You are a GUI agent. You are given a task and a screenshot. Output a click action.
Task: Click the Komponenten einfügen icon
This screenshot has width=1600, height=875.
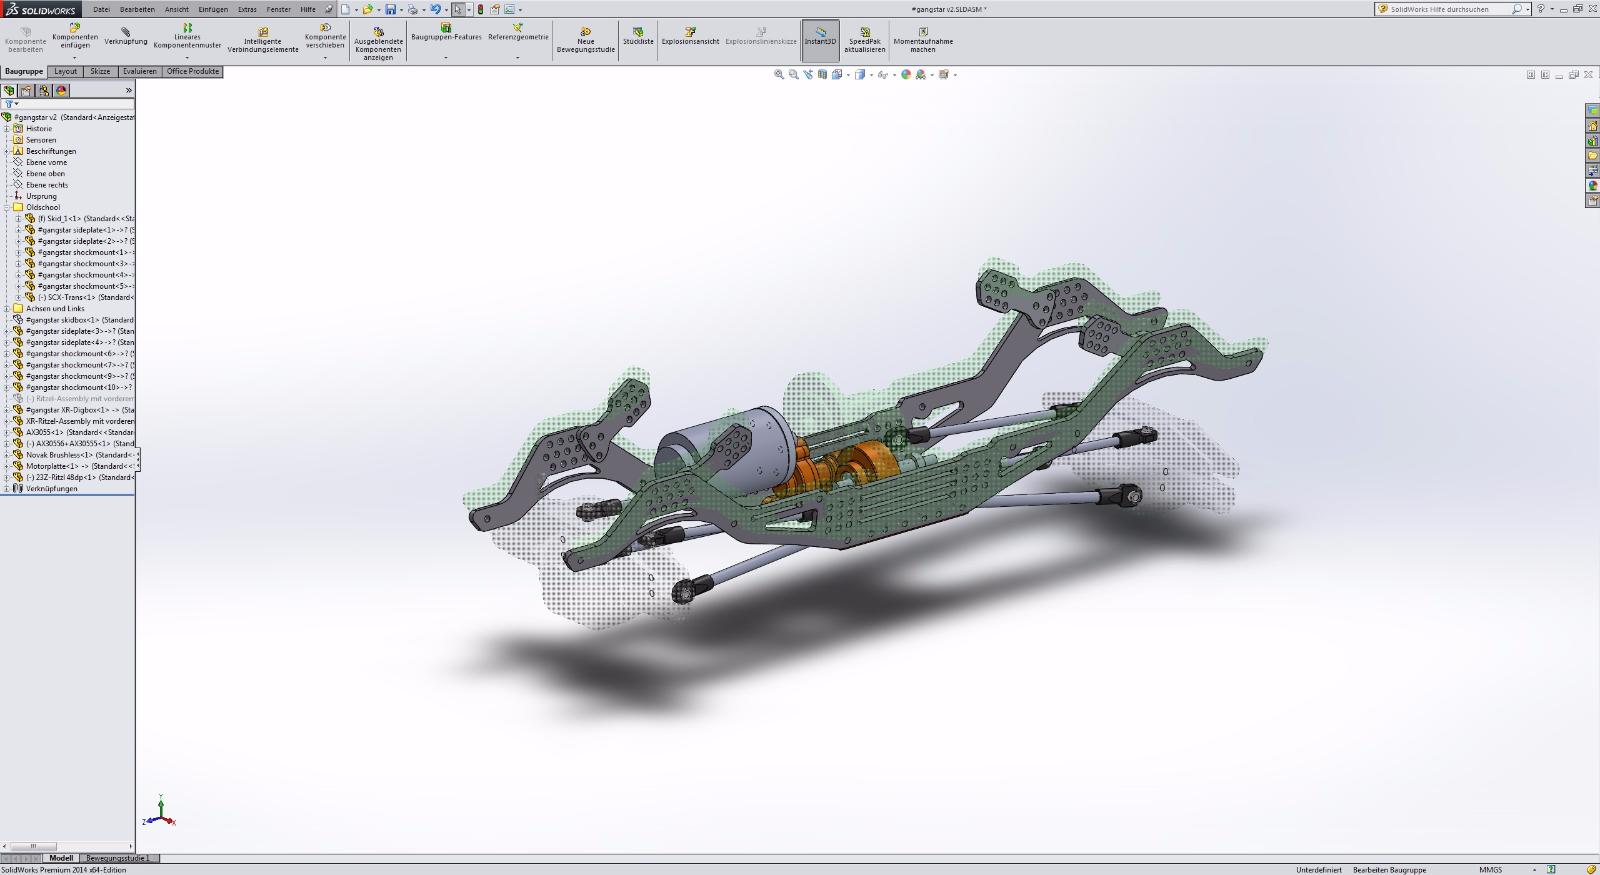[x=75, y=28]
